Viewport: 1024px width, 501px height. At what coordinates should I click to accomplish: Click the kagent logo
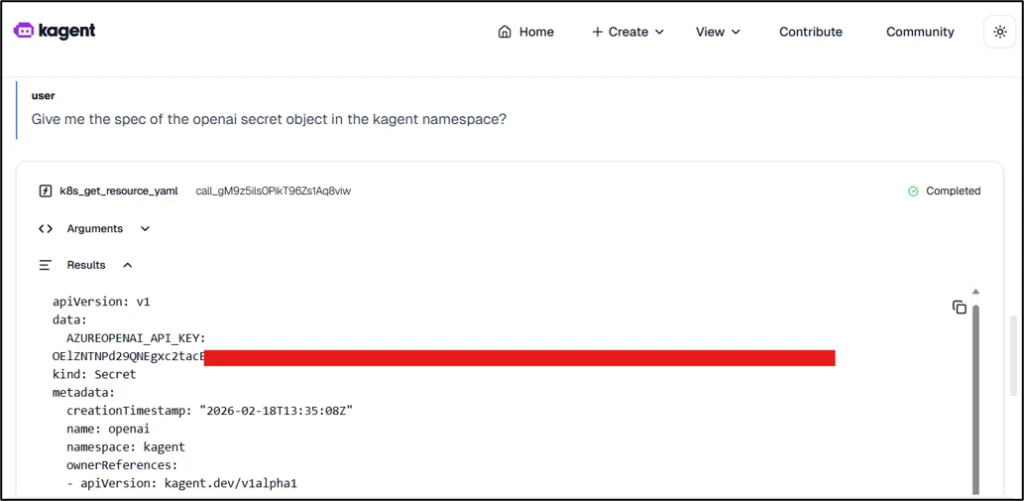tap(54, 31)
